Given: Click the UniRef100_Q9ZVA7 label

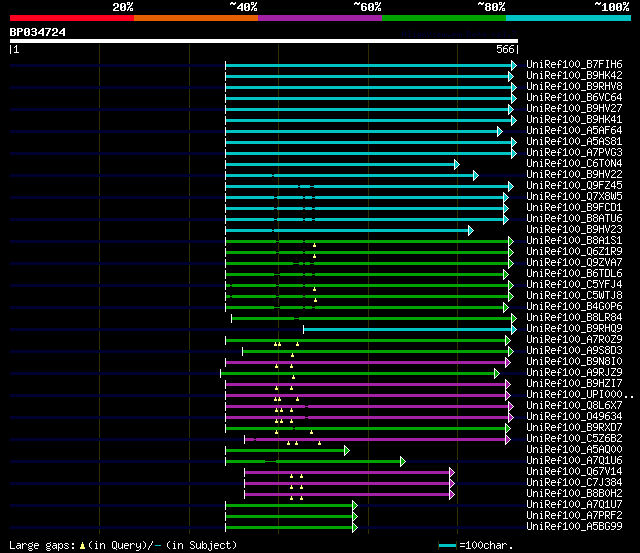Looking at the screenshot, I should click(574, 263).
